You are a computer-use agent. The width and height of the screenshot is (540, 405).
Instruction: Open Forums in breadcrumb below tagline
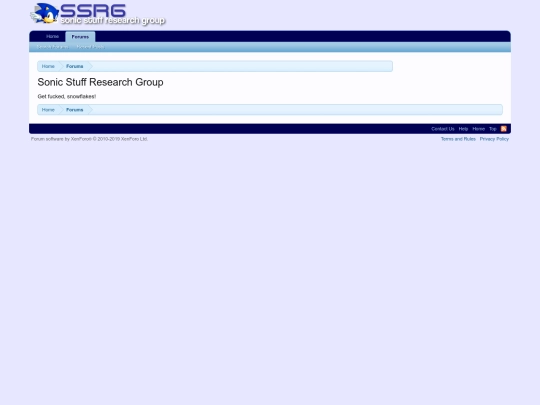75,110
